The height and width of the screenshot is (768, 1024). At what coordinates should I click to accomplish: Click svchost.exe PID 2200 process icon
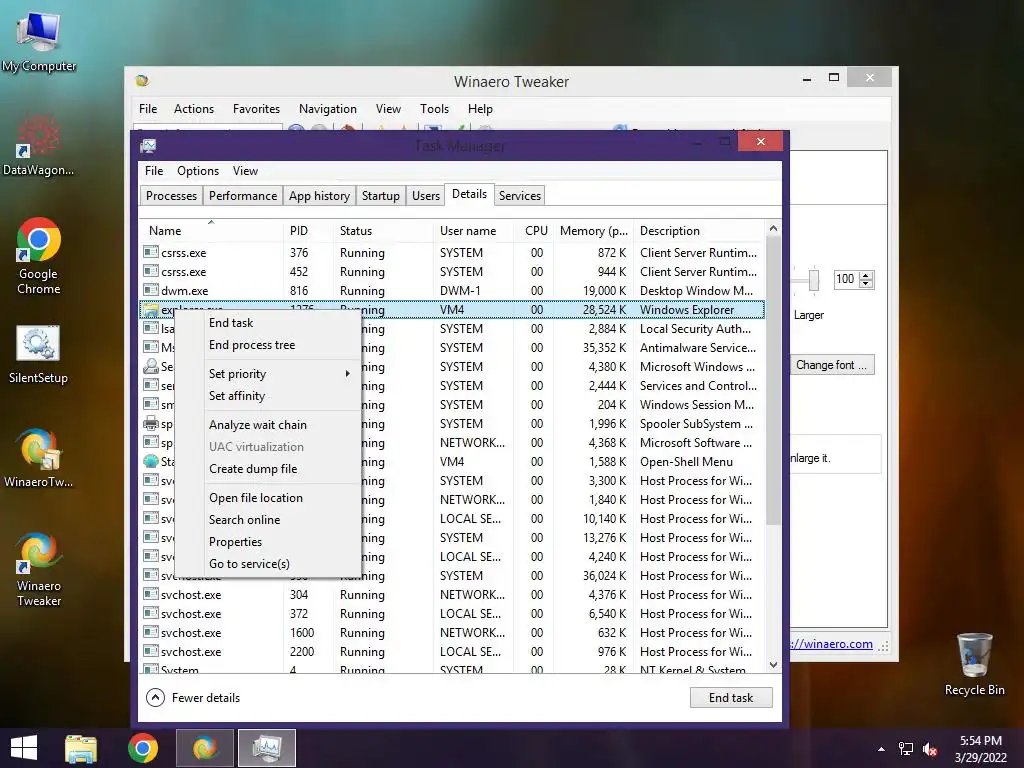pyautogui.click(x=151, y=651)
